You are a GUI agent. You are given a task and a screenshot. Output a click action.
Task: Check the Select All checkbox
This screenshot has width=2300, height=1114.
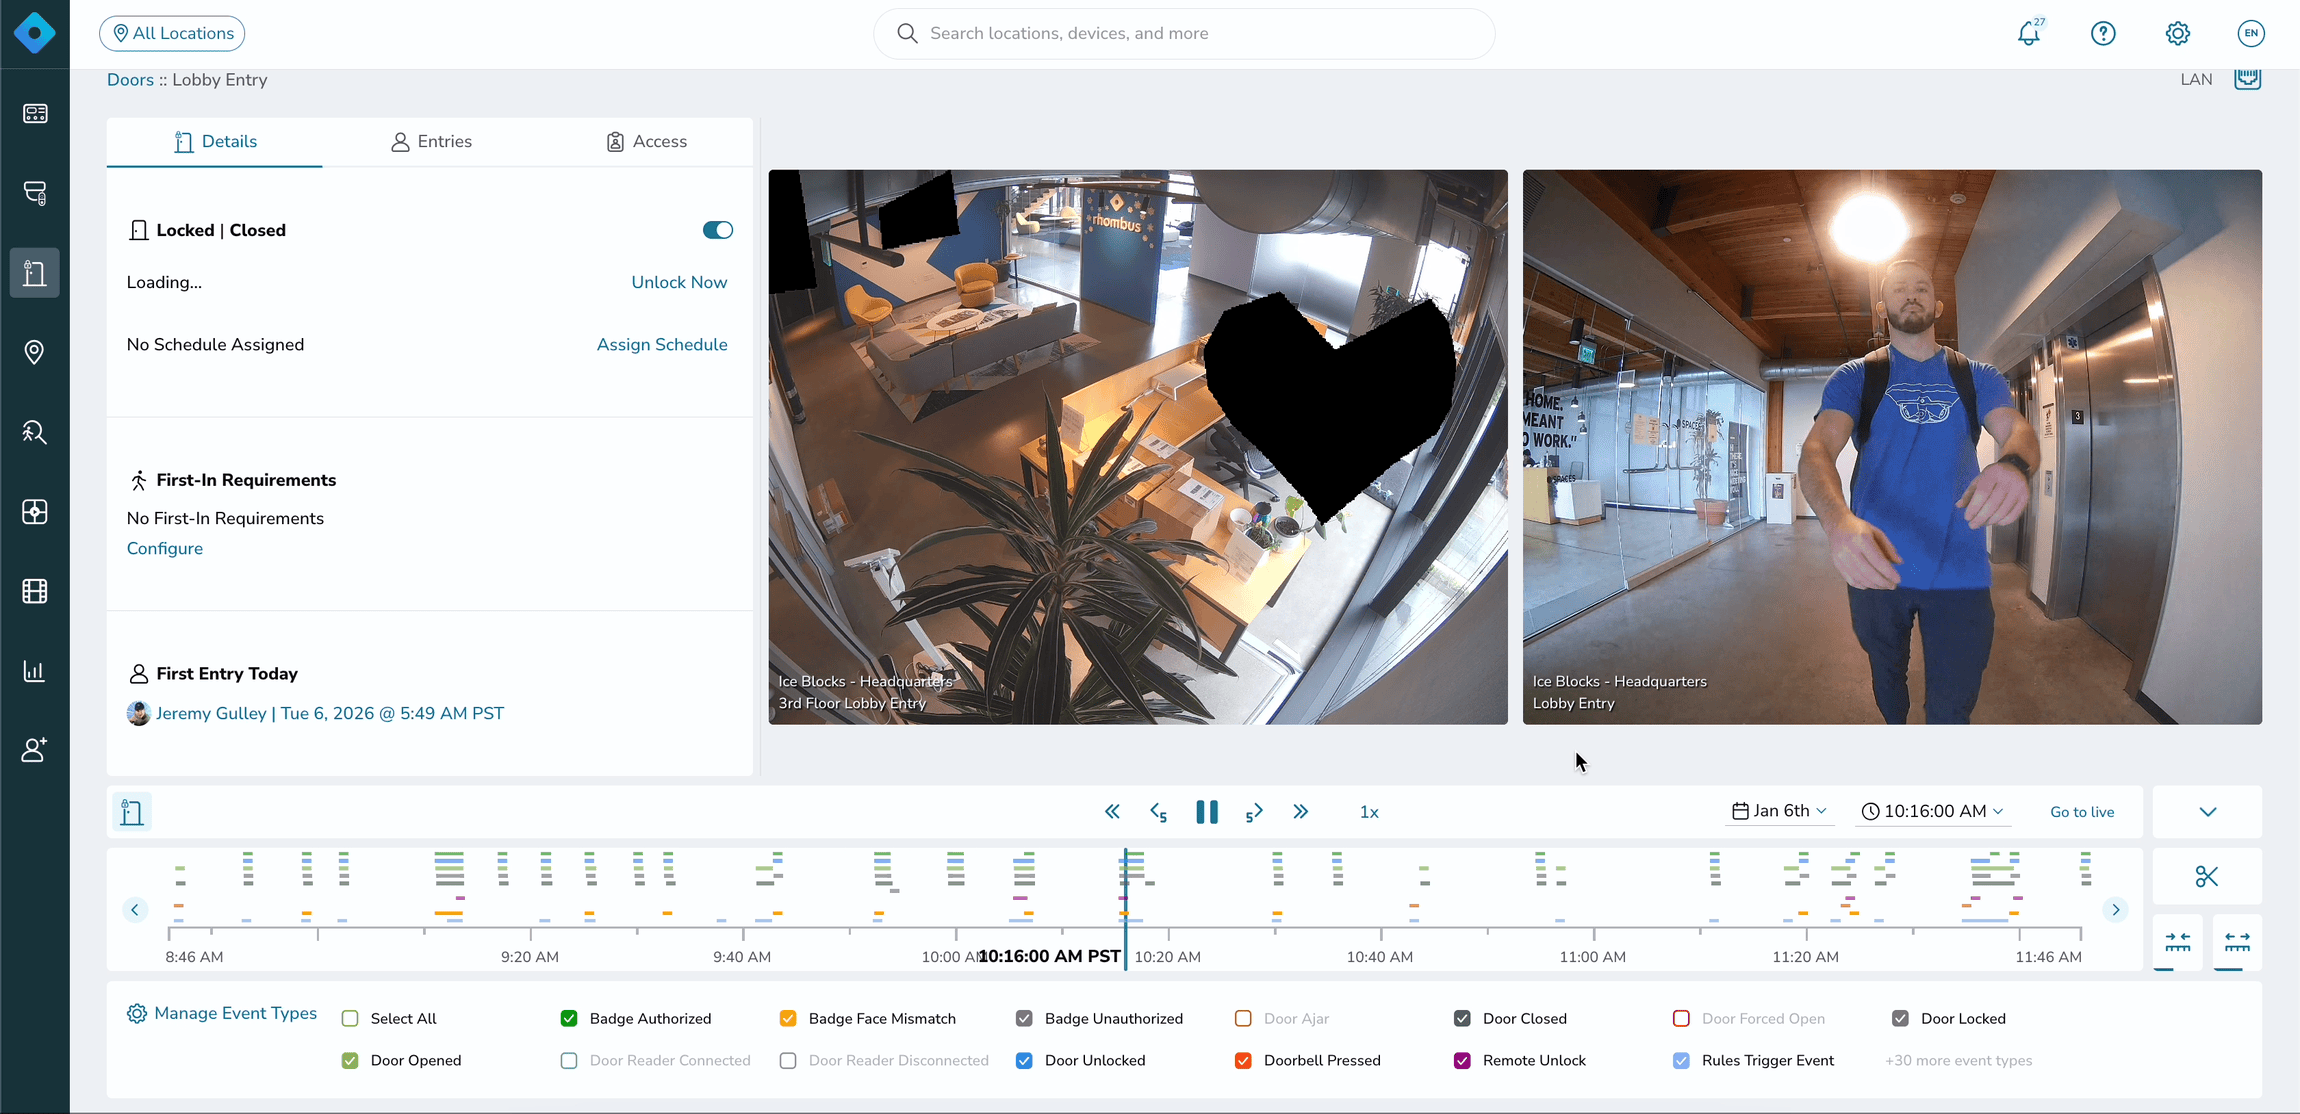coord(350,1019)
